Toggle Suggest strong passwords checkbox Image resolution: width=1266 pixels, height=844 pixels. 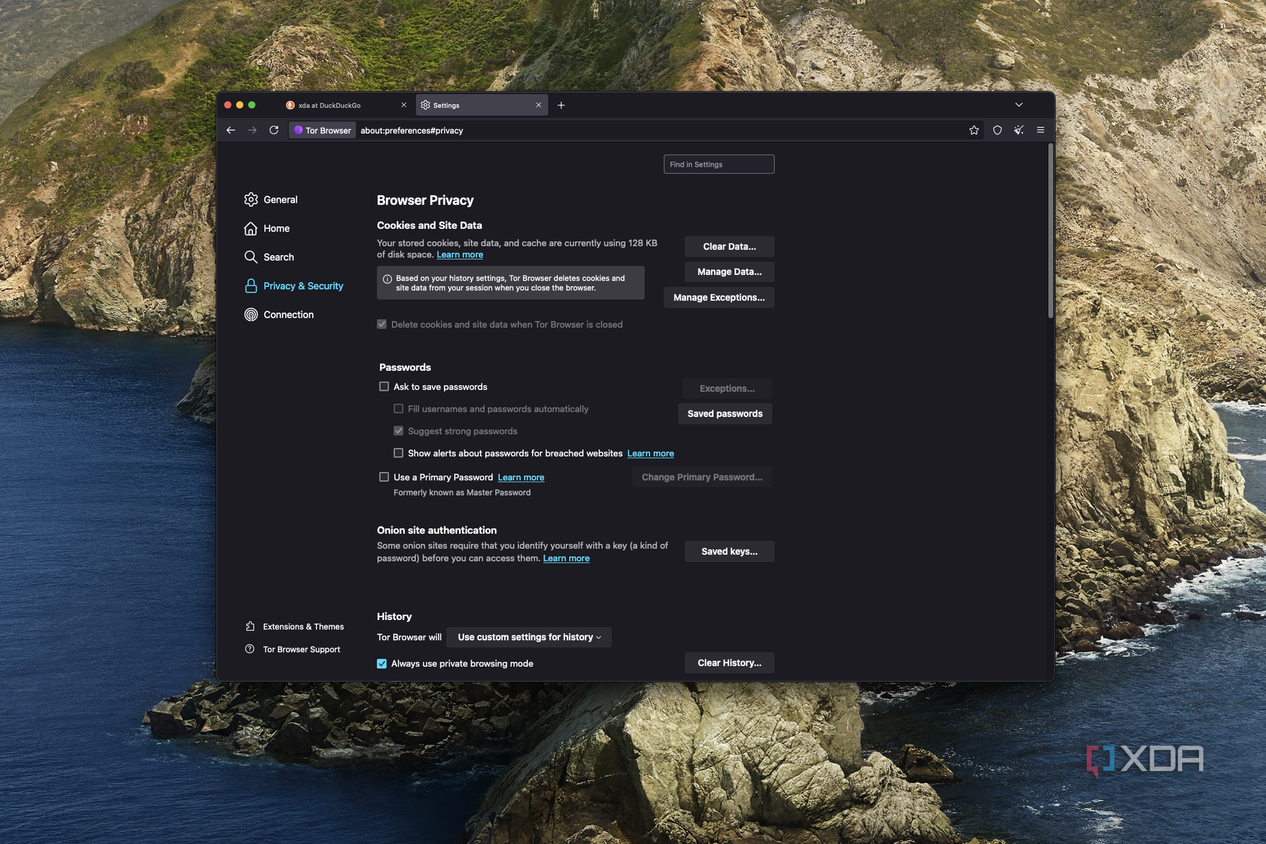coord(398,431)
